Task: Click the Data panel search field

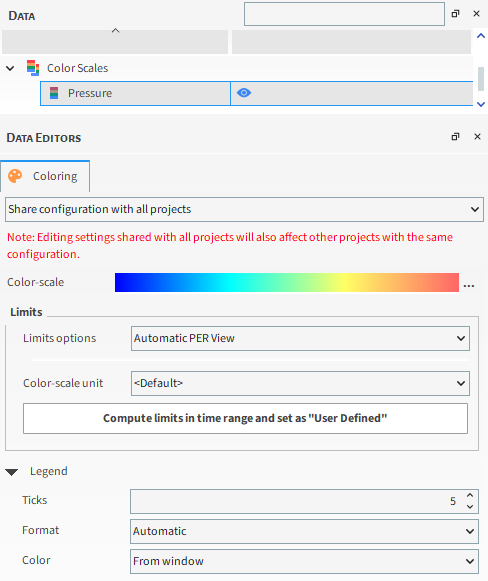Action: point(344,14)
